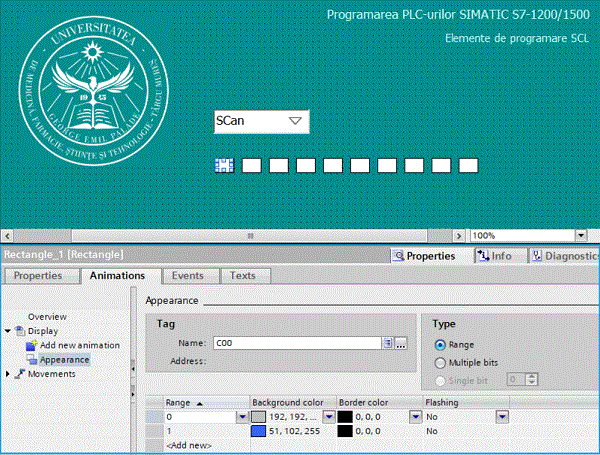Select Add new animation in tree

79,345
